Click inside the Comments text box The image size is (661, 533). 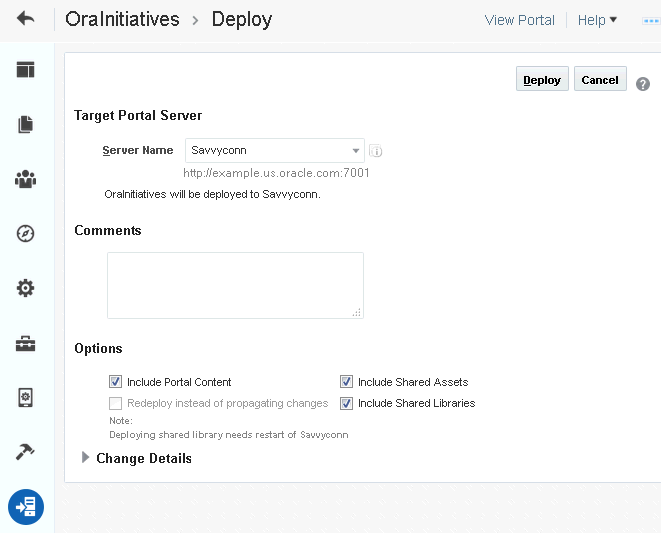click(x=235, y=285)
